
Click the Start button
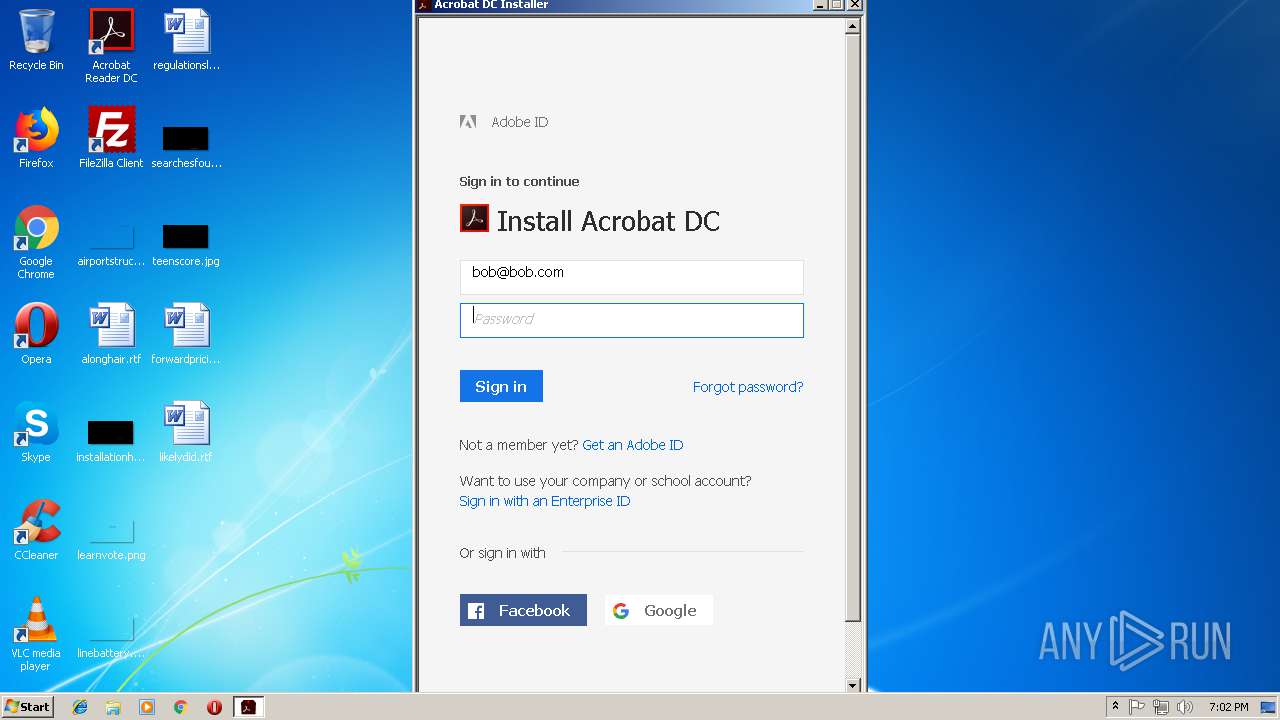click(x=28, y=707)
